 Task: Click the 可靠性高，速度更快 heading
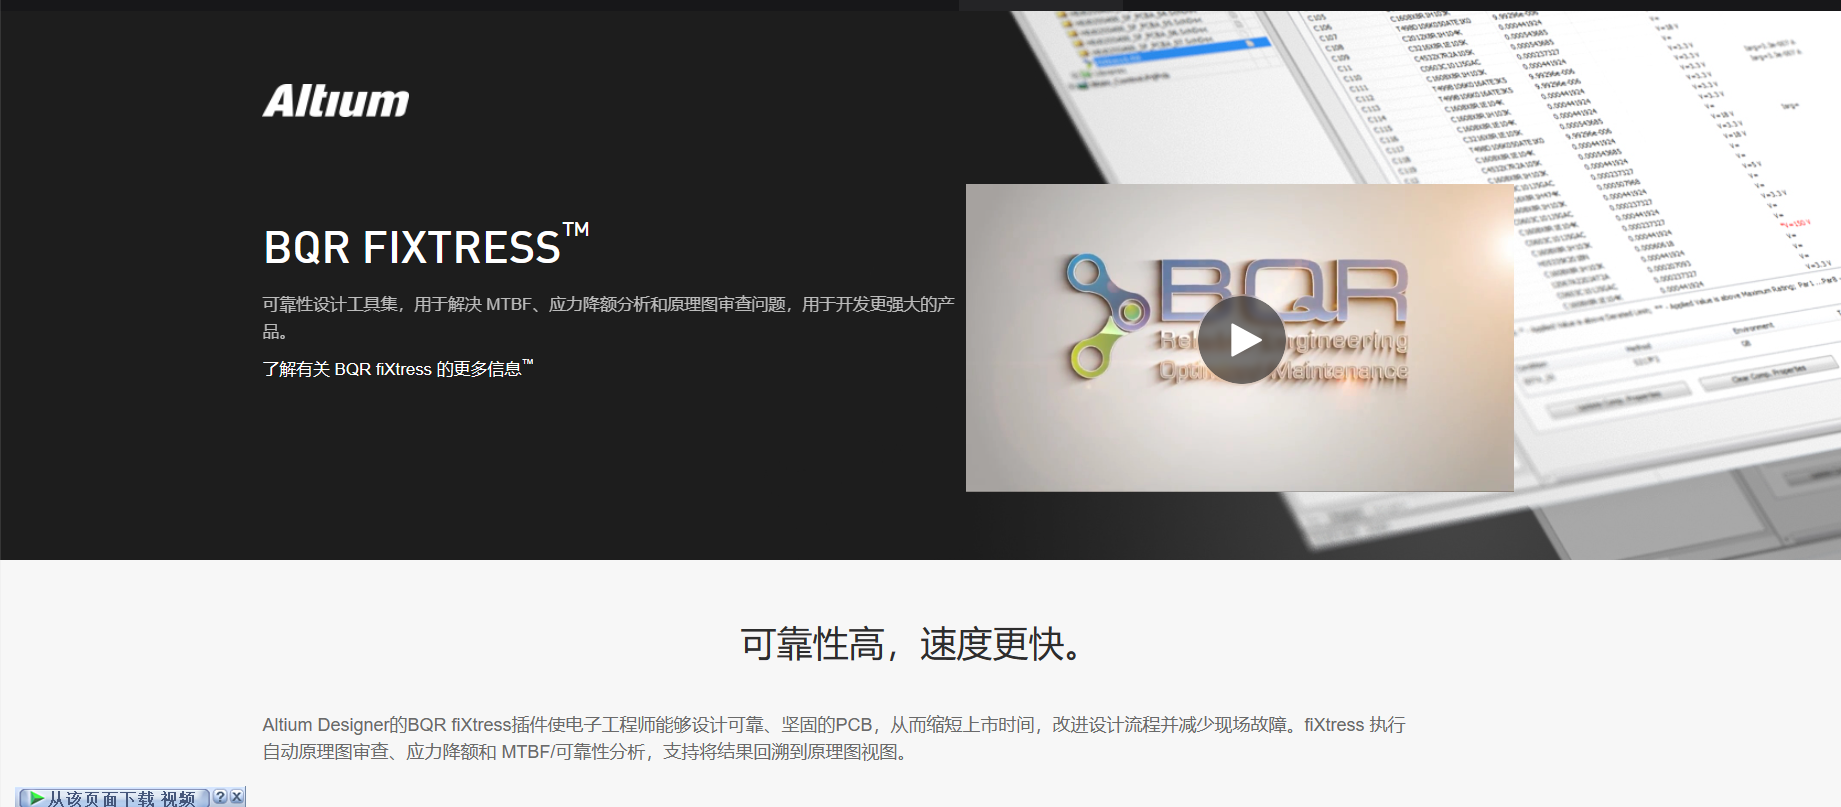coord(912,644)
